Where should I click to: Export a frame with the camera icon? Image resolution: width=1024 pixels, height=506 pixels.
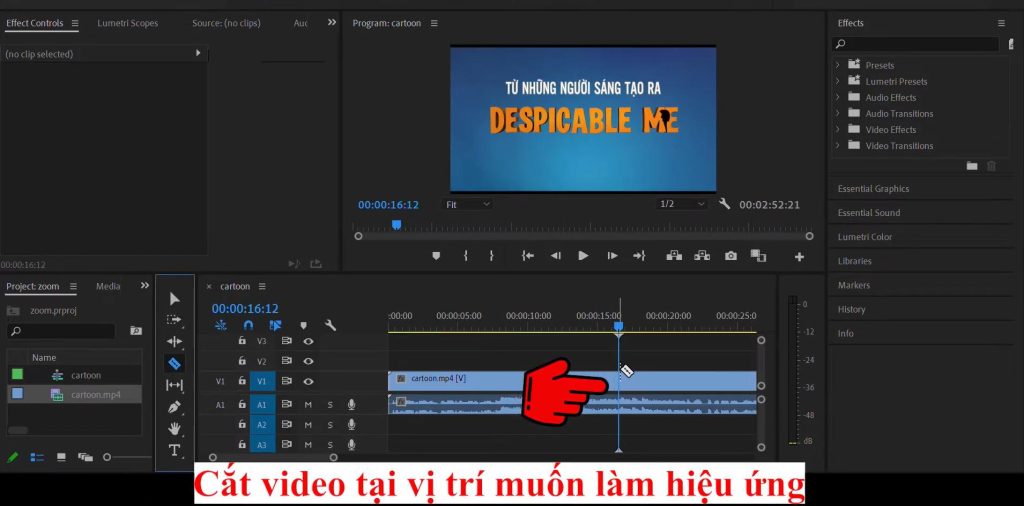[731, 256]
